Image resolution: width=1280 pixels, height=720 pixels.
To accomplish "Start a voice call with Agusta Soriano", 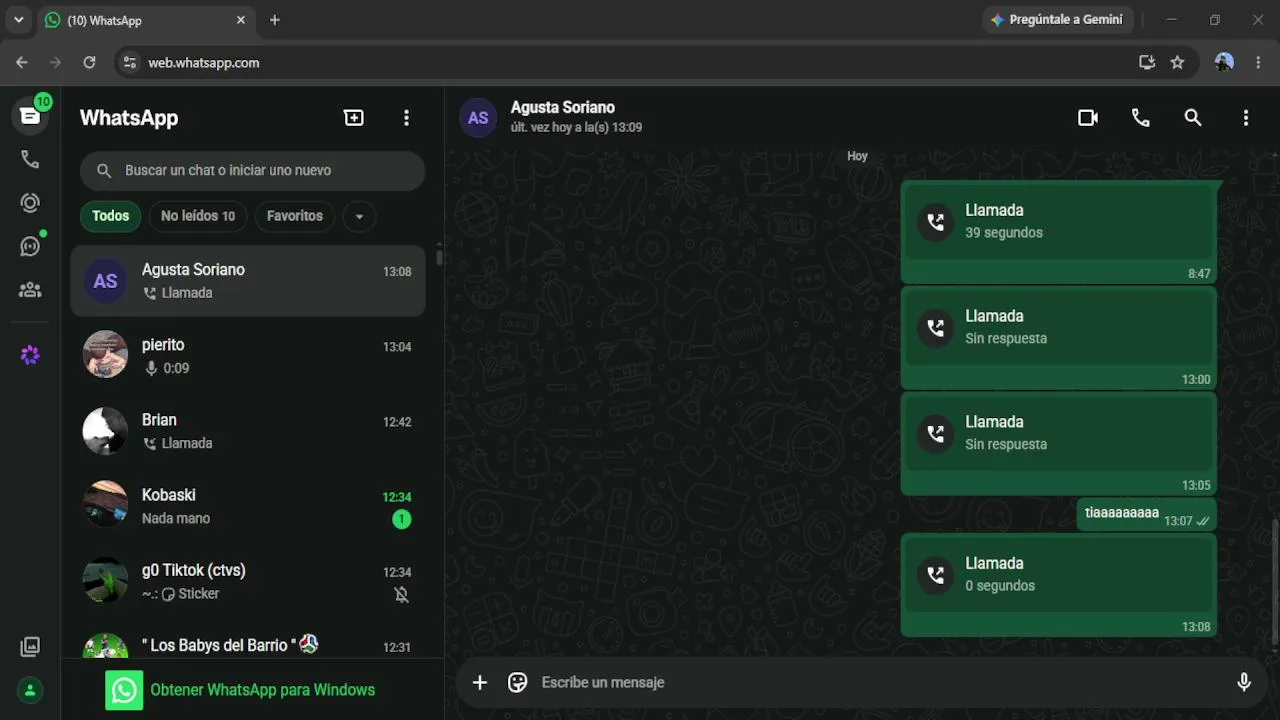I will 1140,118.
